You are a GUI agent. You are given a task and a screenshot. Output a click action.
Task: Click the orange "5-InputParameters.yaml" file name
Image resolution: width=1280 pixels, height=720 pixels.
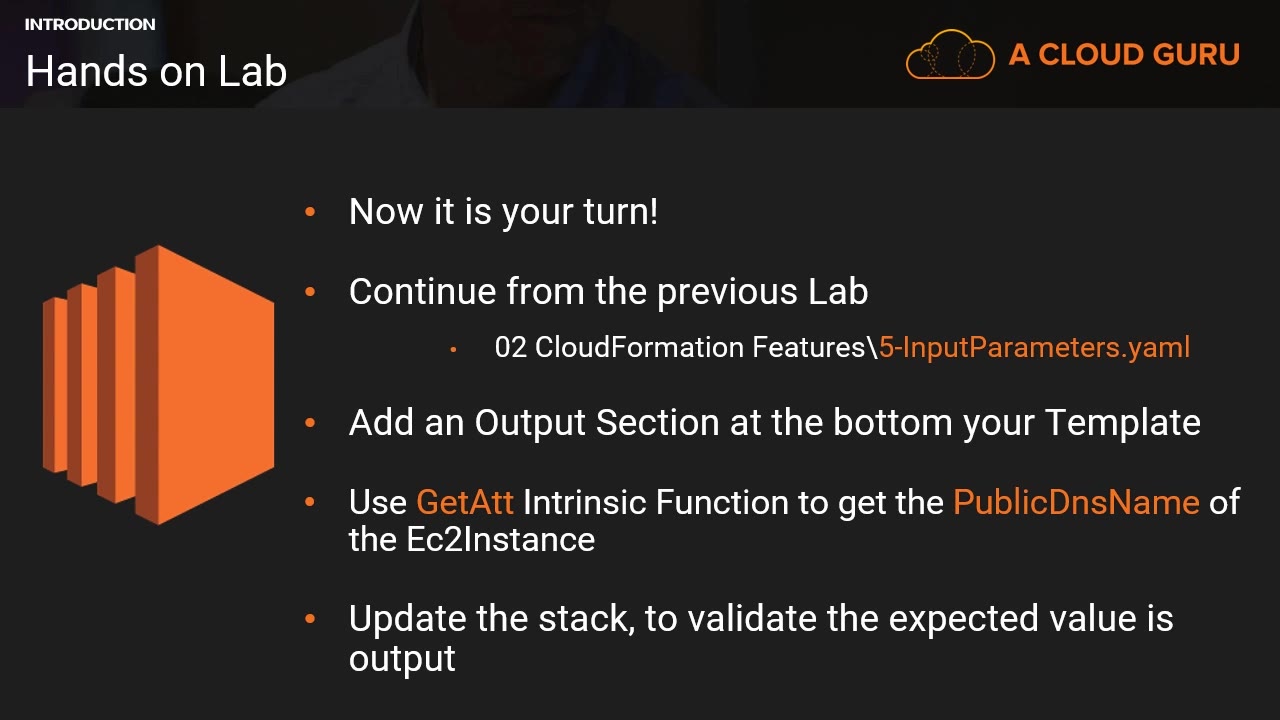click(1034, 348)
